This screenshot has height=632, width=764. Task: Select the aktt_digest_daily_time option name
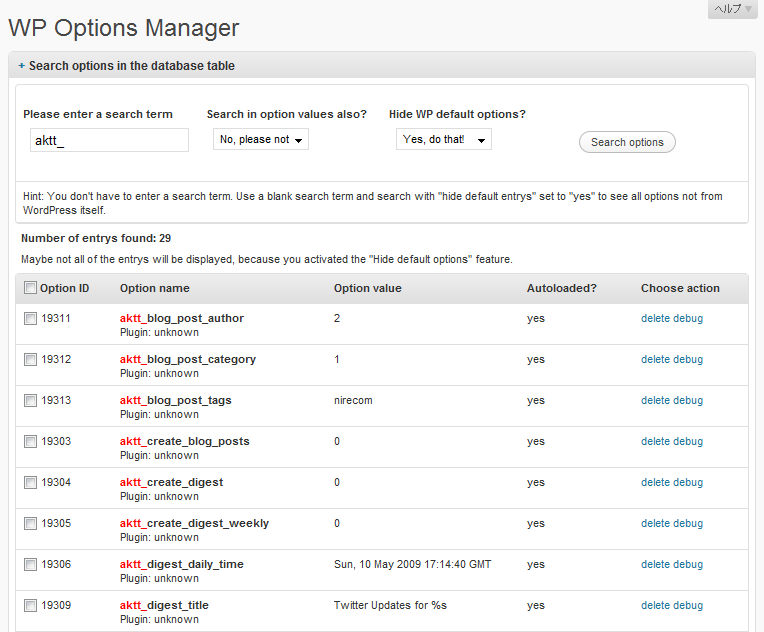pos(181,564)
